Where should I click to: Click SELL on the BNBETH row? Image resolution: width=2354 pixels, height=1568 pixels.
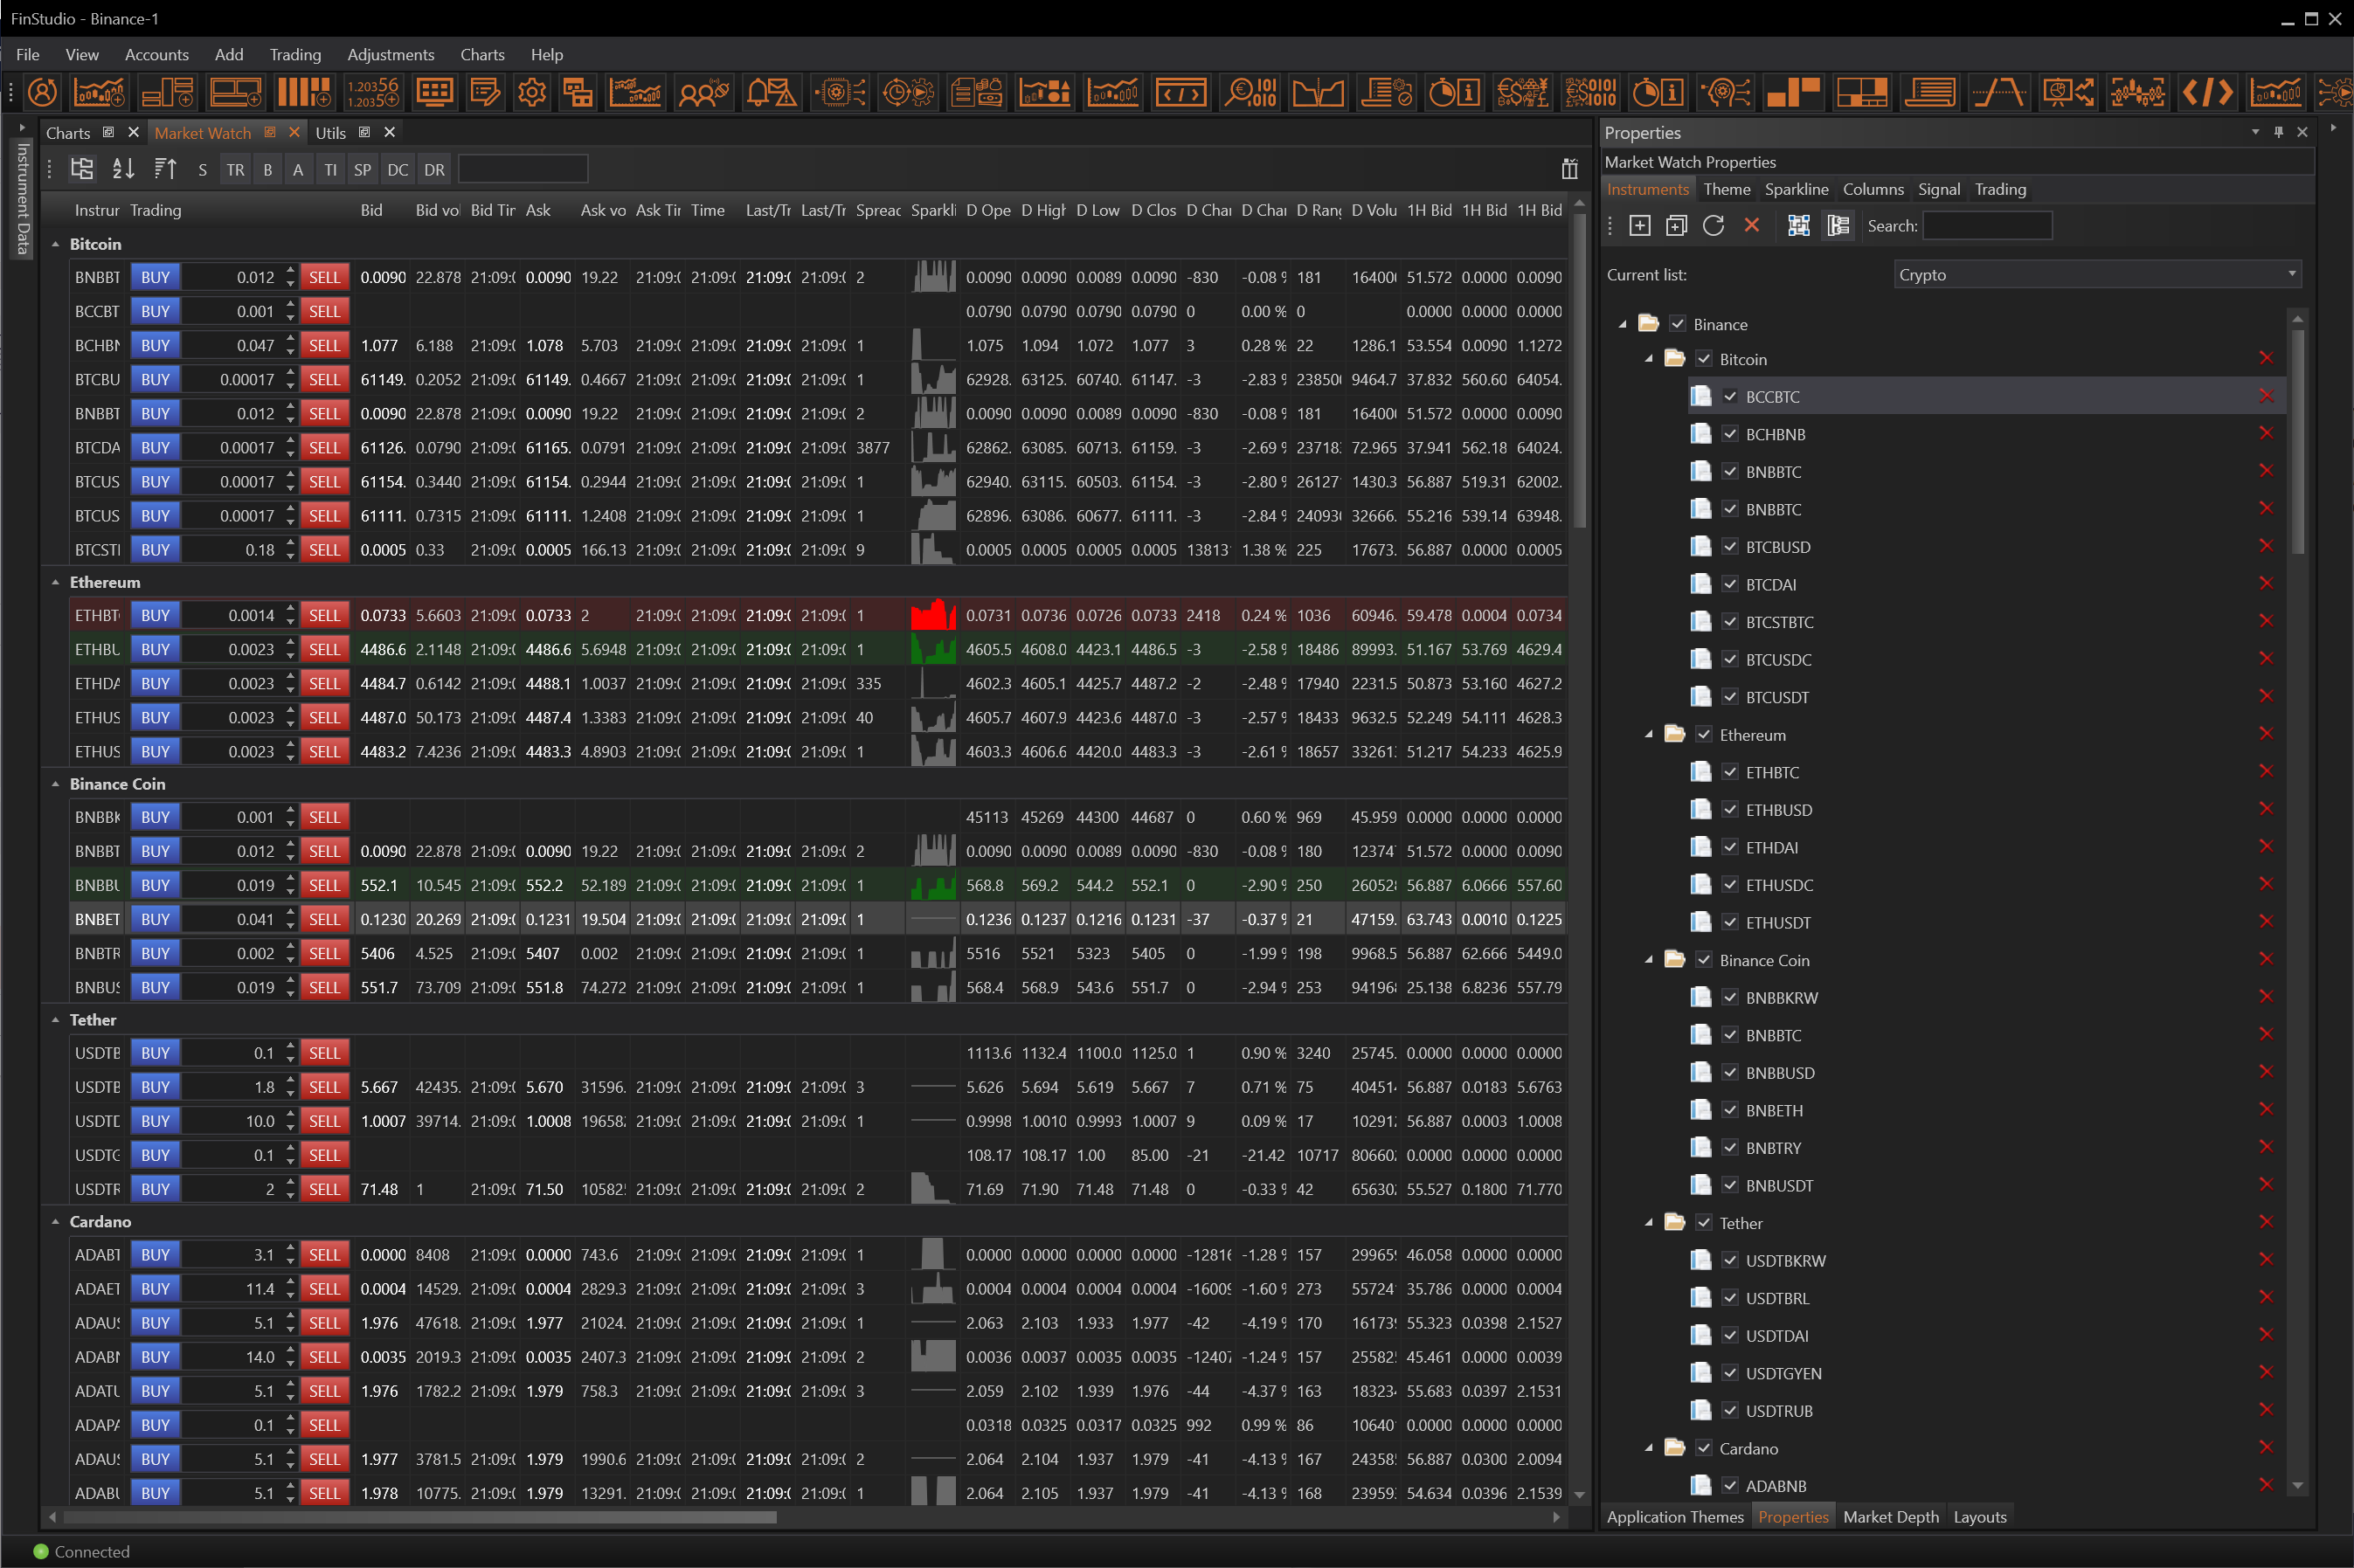324,919
